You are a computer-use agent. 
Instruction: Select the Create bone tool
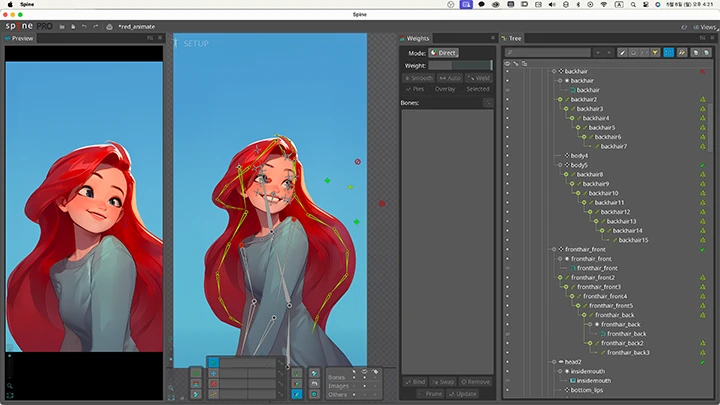tap(196, 394)
